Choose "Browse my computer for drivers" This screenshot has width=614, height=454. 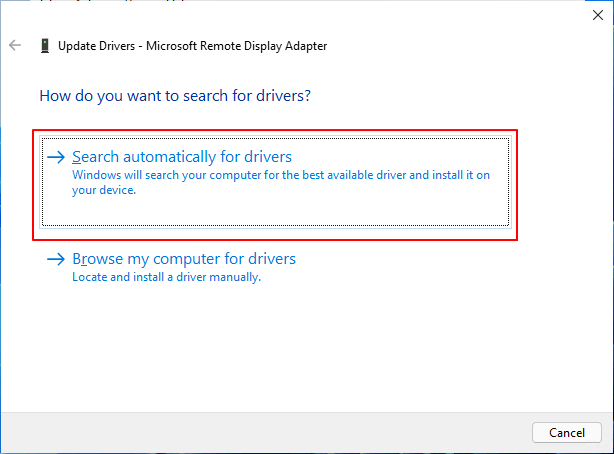(x=183, y=259)
